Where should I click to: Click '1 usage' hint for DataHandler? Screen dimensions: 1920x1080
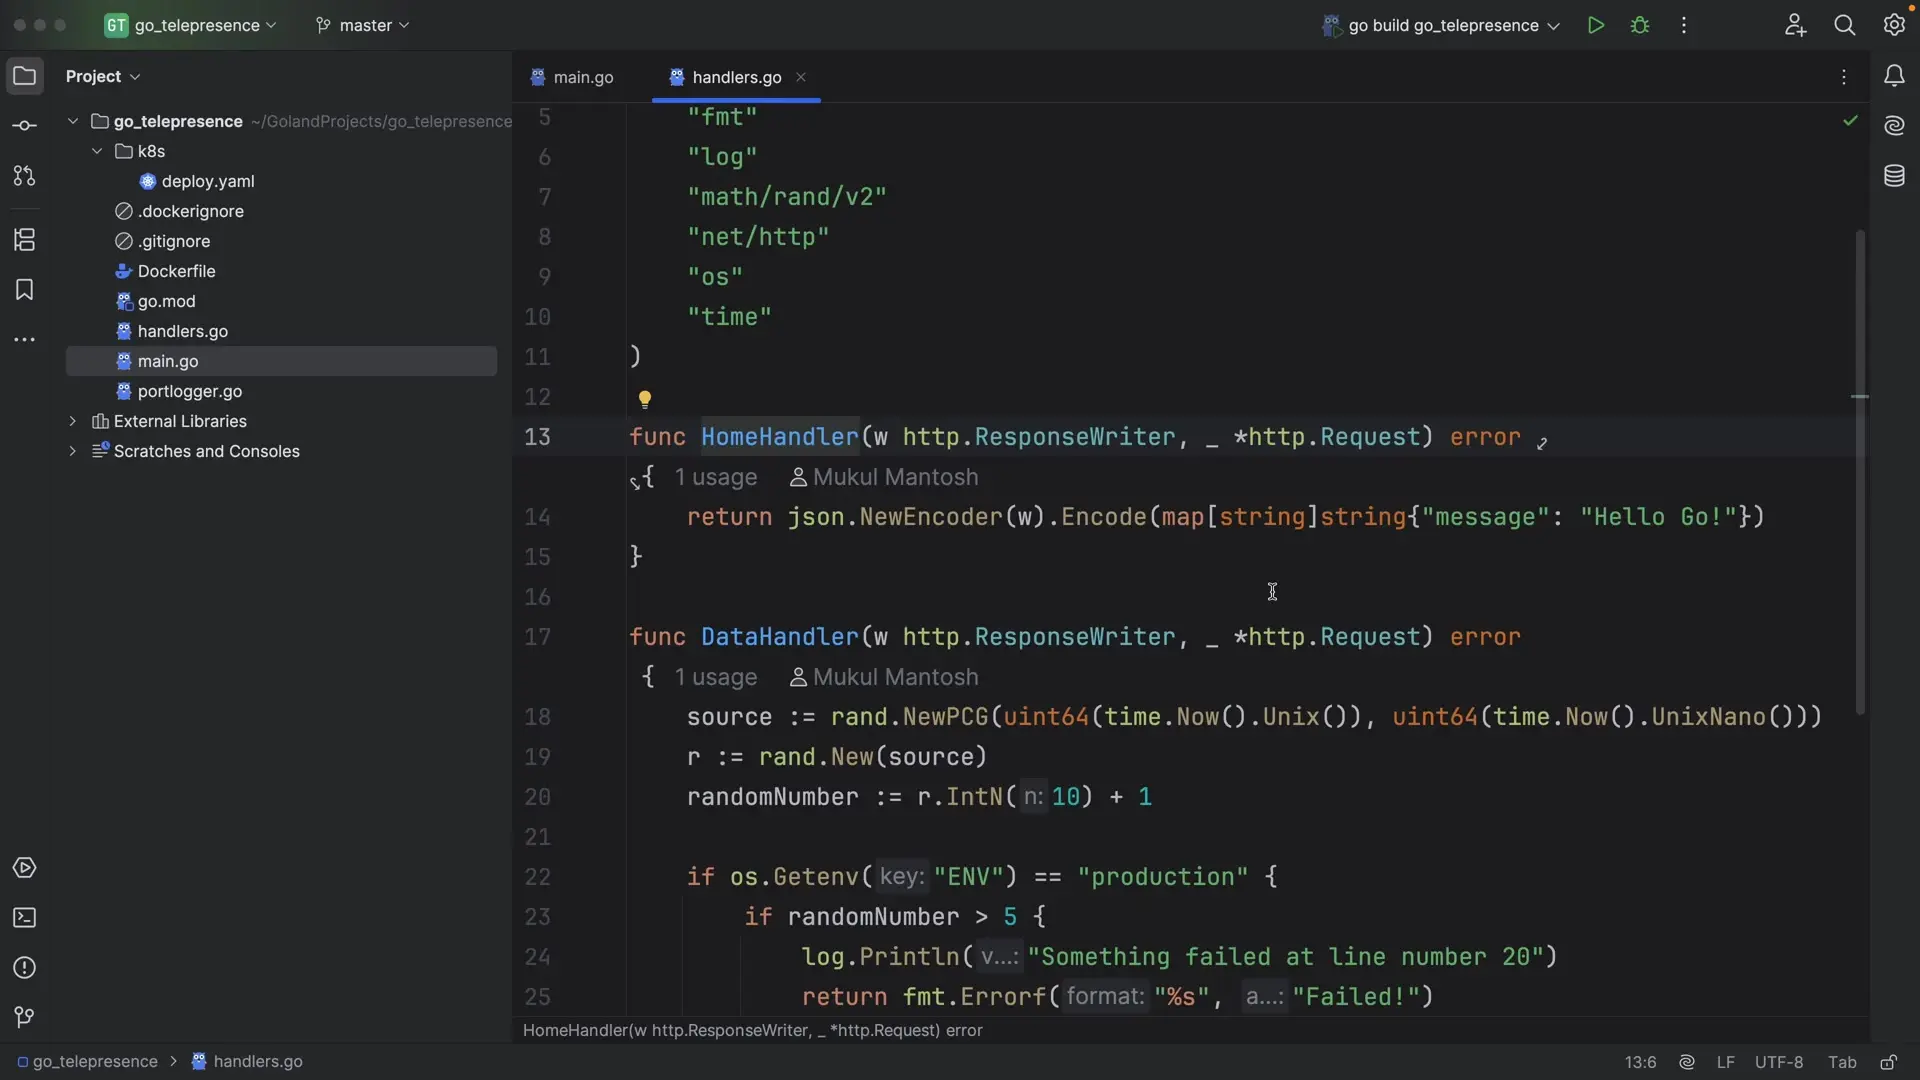[716, 677]
